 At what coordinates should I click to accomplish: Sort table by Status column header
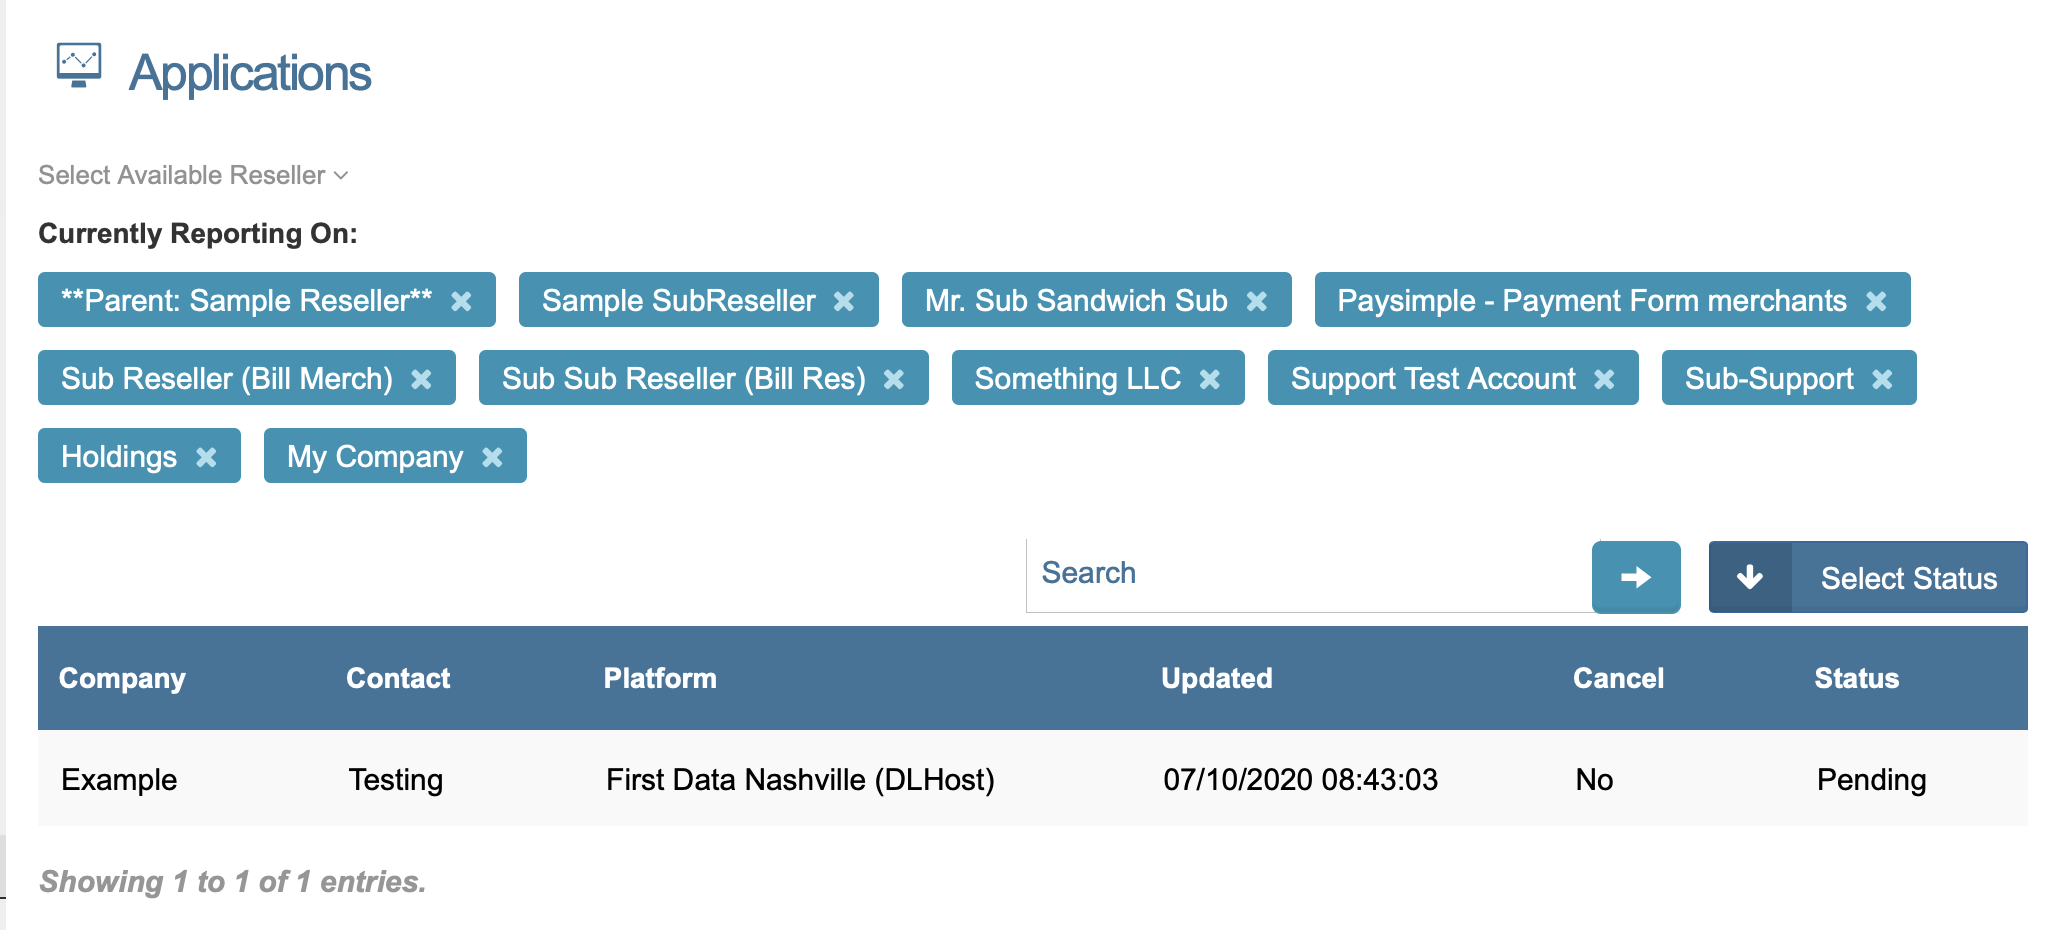(x=1856, y=678)
